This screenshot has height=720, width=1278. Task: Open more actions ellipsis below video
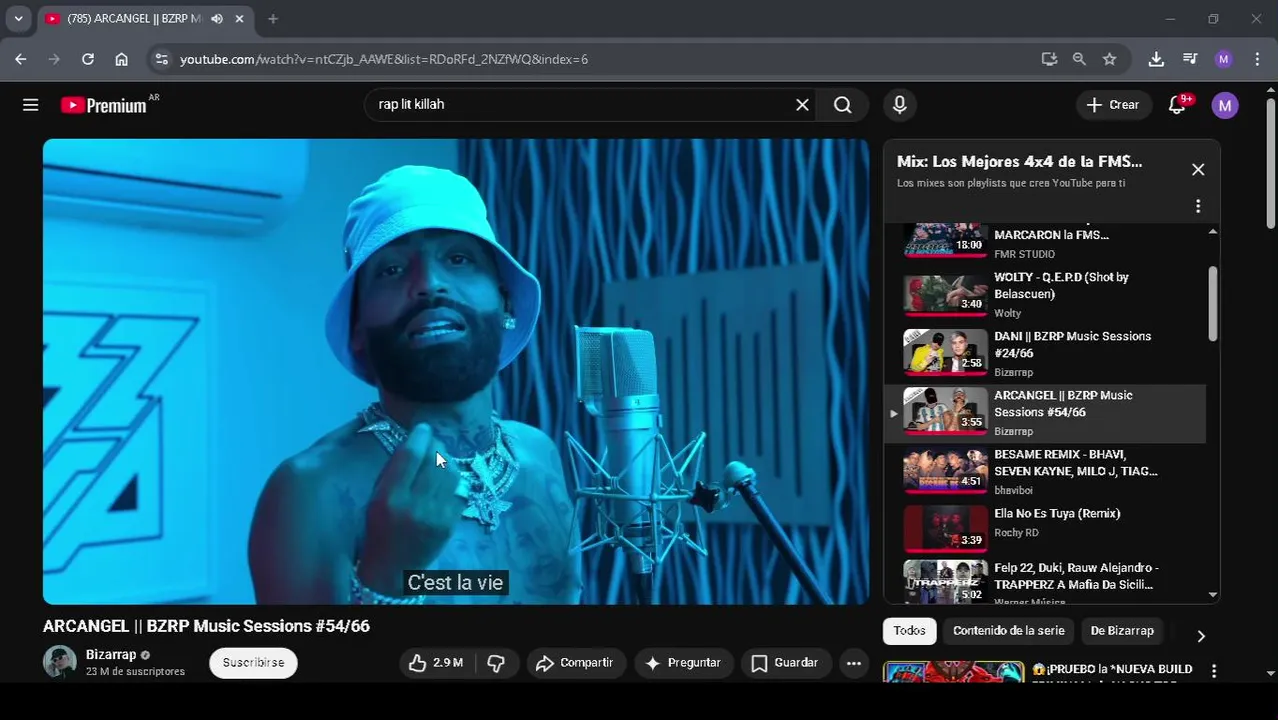coord(853,663)
